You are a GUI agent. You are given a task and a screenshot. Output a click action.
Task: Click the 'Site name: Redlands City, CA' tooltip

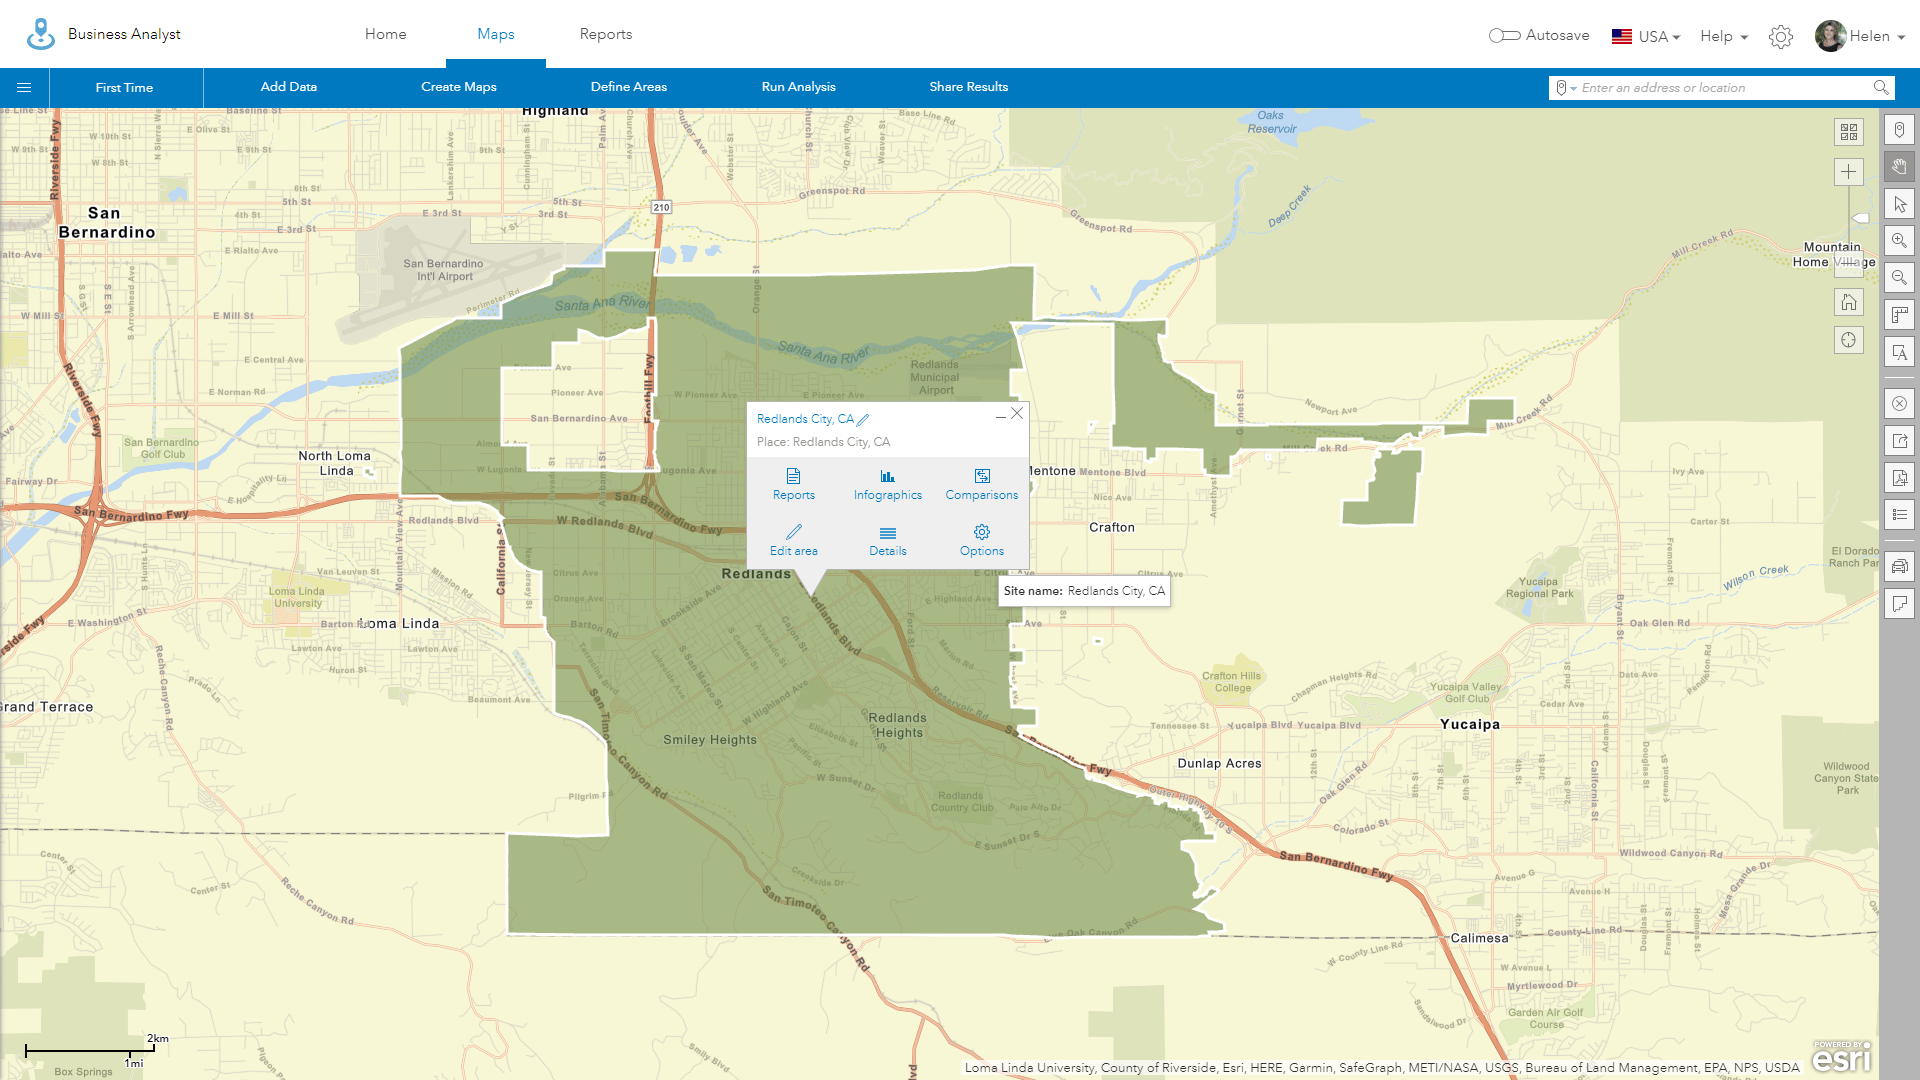click(x=1084, y=591)
